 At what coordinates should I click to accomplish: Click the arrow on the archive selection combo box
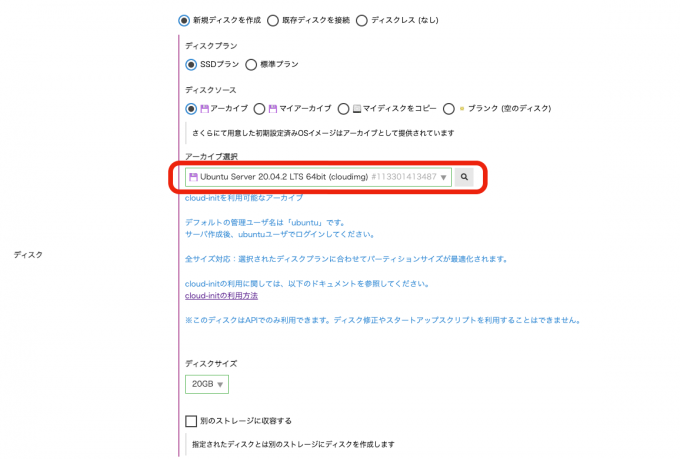tap(443, 177)
